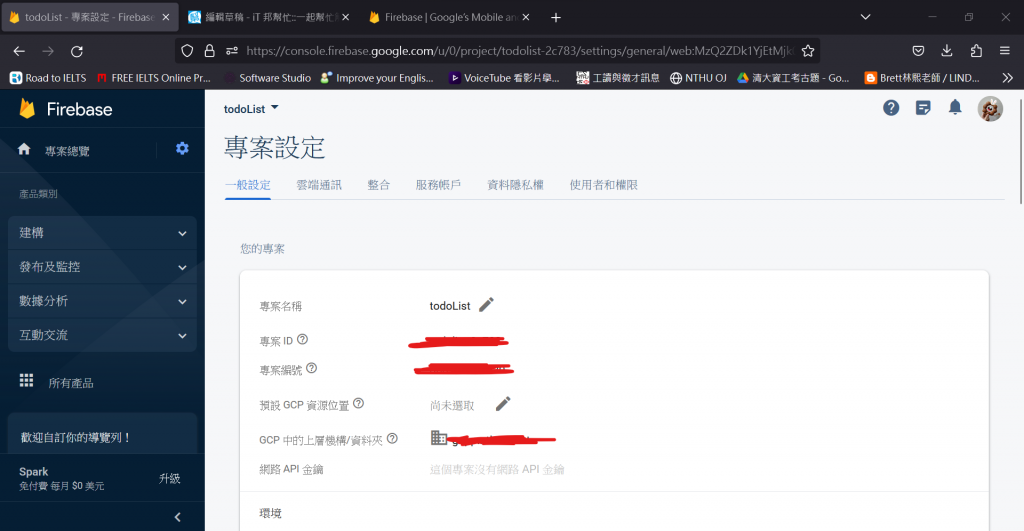Open tracking protection shield icon

(187, 51)
